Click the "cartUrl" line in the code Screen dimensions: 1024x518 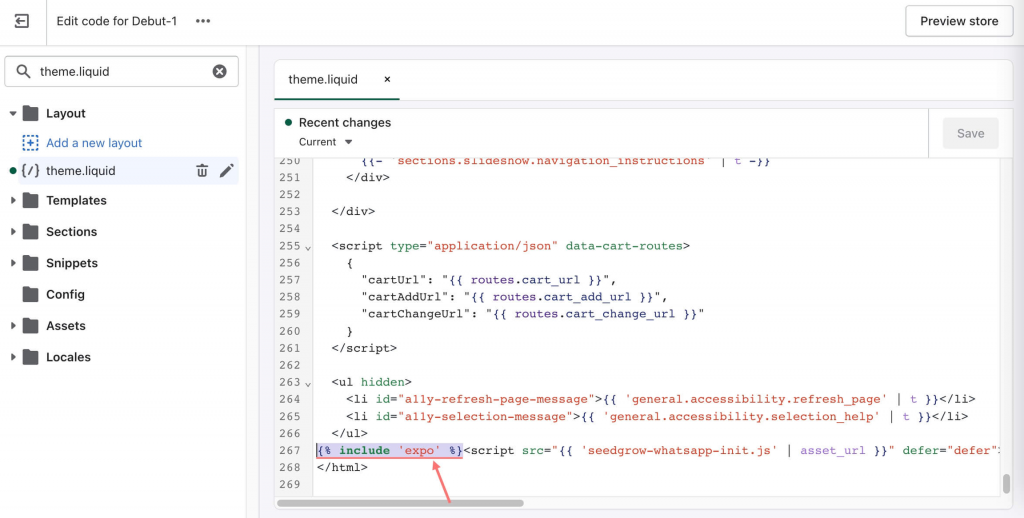tap(489, 280)
